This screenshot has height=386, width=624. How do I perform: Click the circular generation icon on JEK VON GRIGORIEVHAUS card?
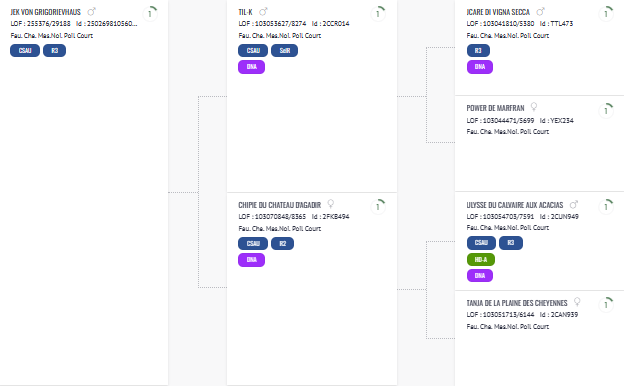tap(150, 14)
